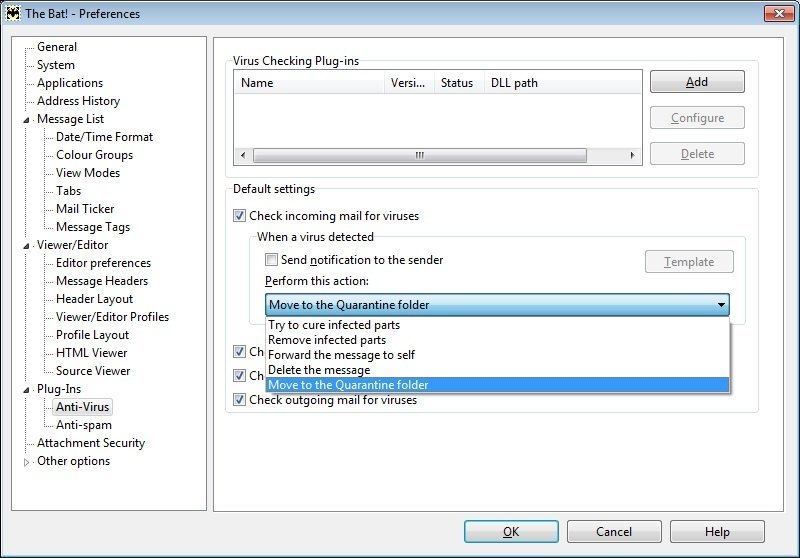Open Editor preferences page

(x=104, y=263)
